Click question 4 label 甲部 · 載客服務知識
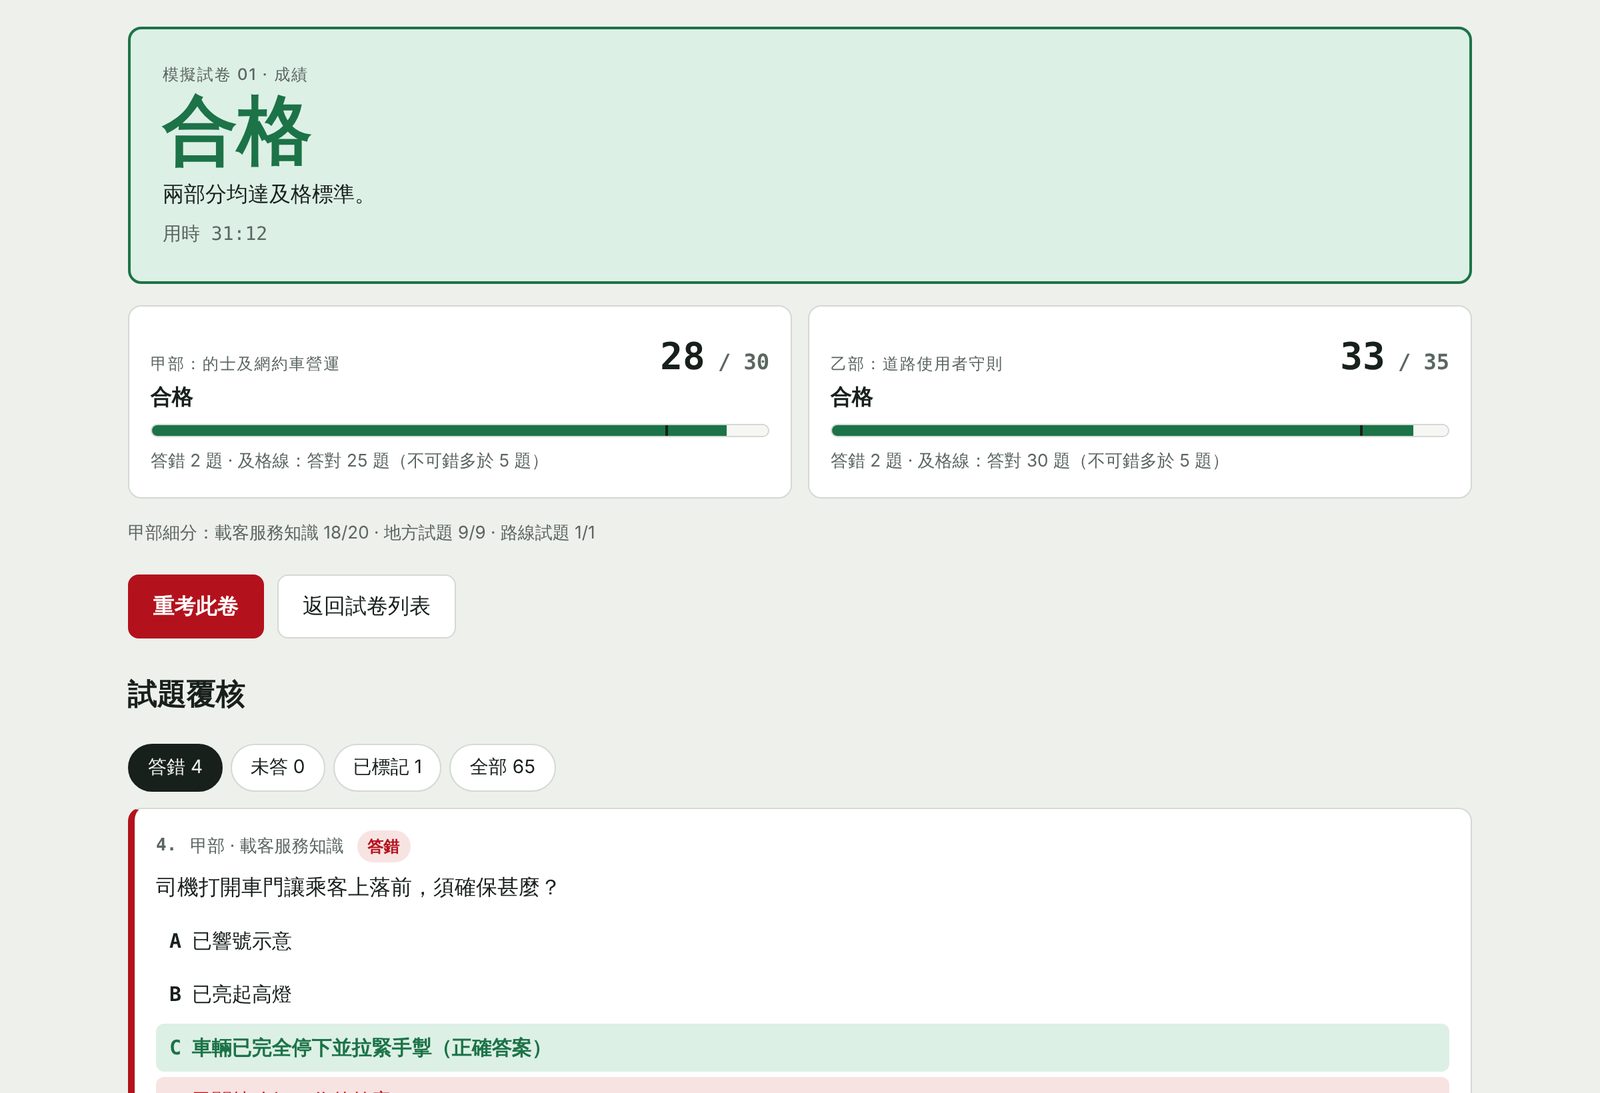Image resolution: width=1600 pixels, height=1093 pixels. tap(267, 846)
